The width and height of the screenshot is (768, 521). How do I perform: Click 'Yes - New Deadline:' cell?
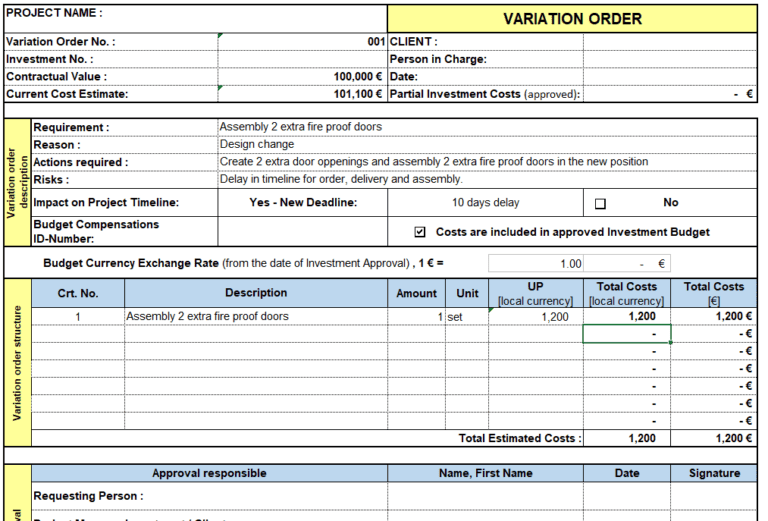(x=303, y=203)
